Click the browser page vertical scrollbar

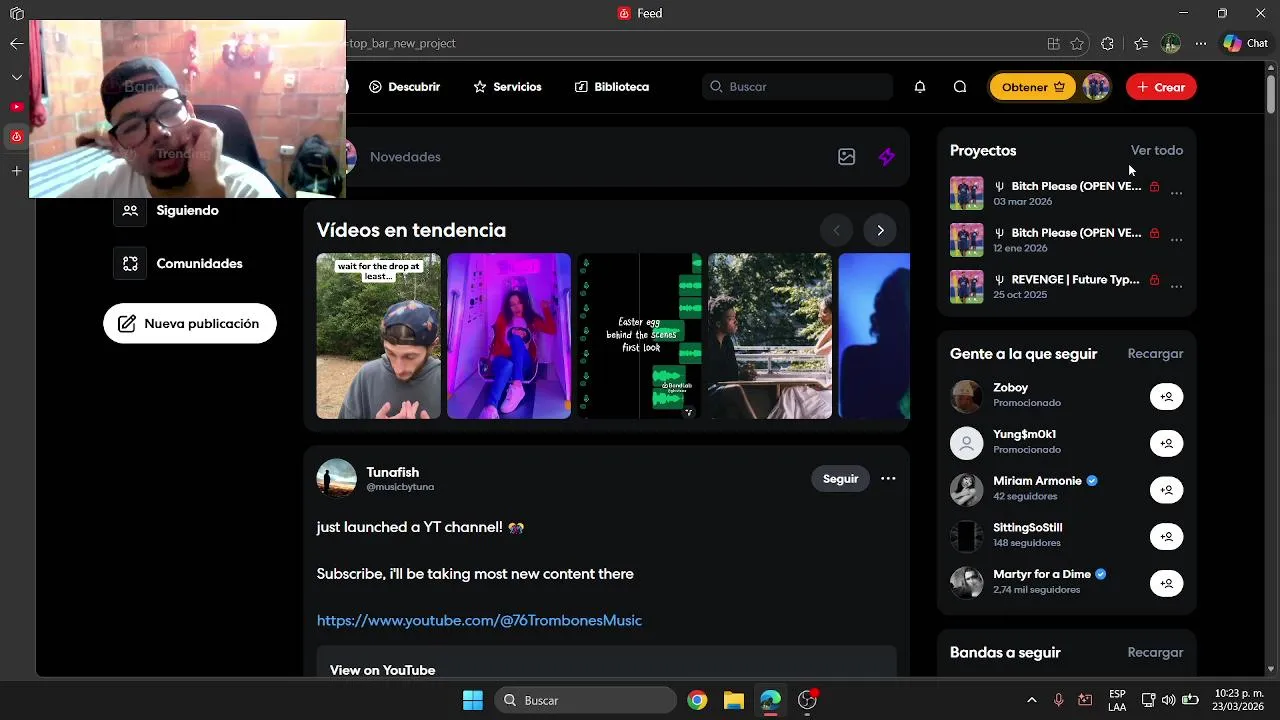pos(1271,95)
